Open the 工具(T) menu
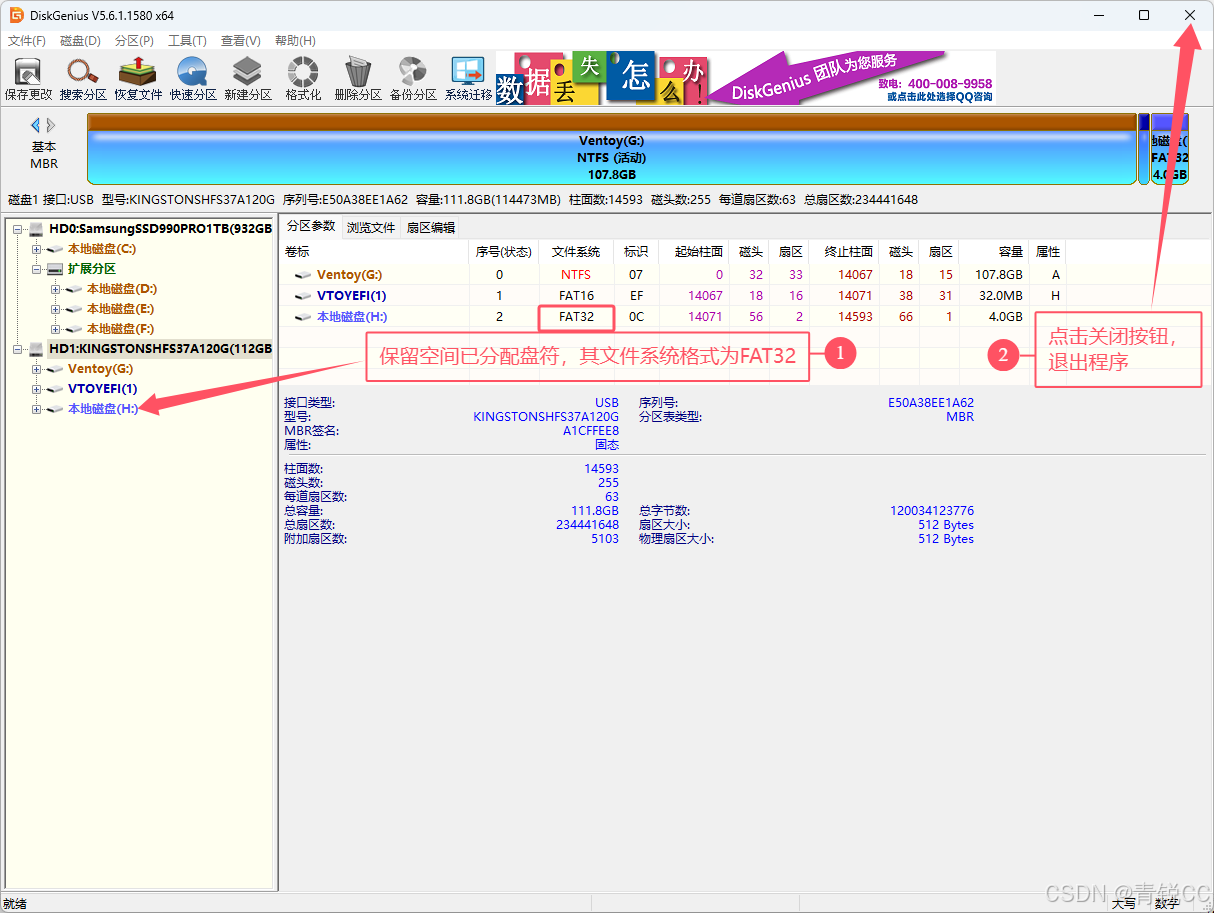The width and height of the screenshot is (1214, 913). click(x=187, y=41)
